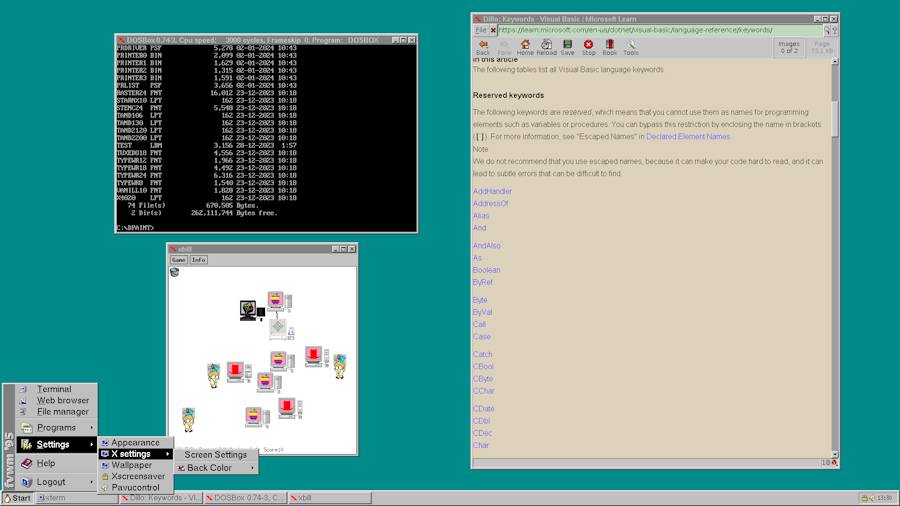Expand the Programs submenu arrow
The width and height of the screenshot is (900, 506).
point(91,427)
